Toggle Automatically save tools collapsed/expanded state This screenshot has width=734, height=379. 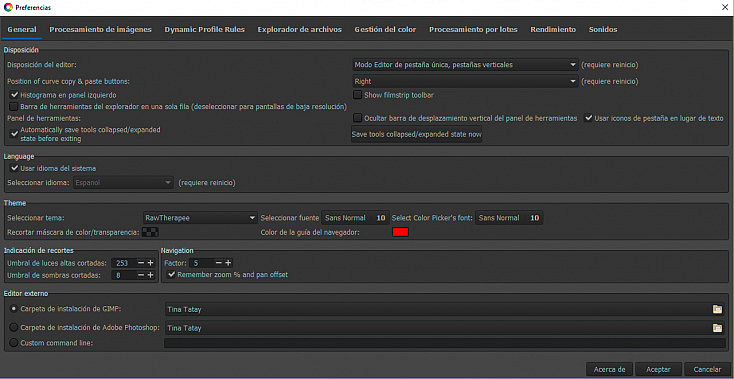pos(14,134)
